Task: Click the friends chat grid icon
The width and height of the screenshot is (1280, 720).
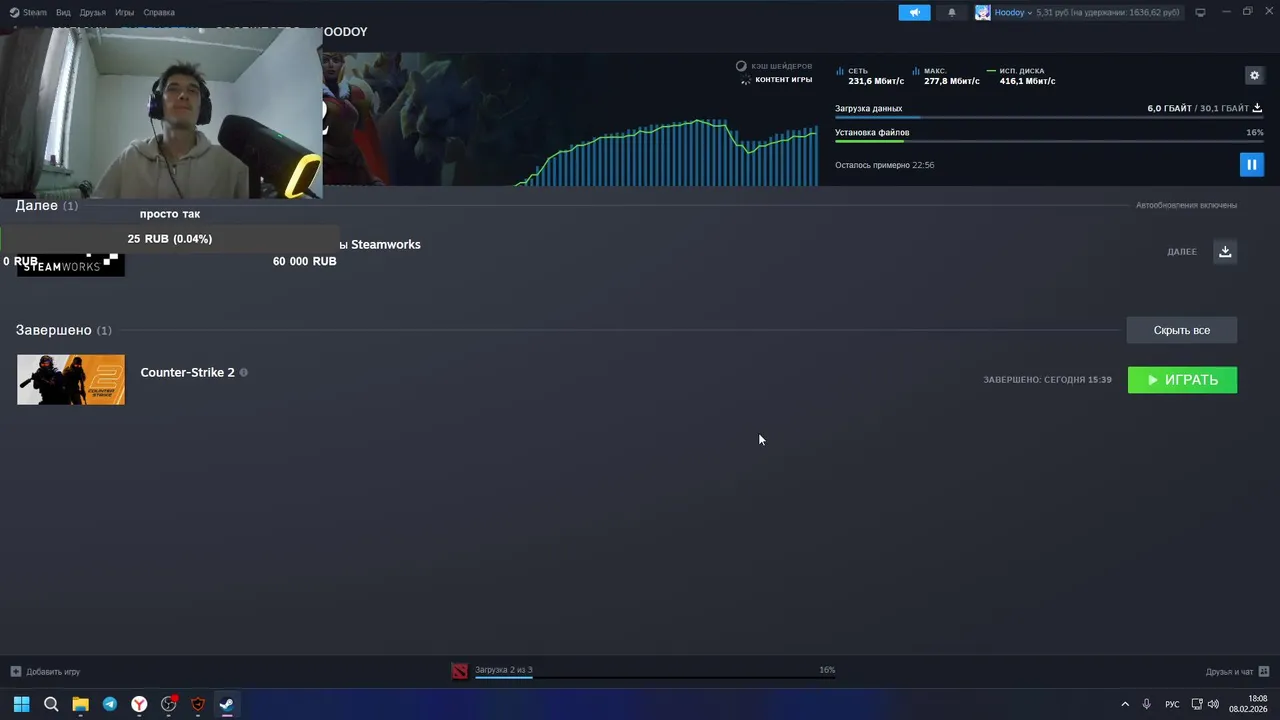Action: click(x=1264, y=671)
